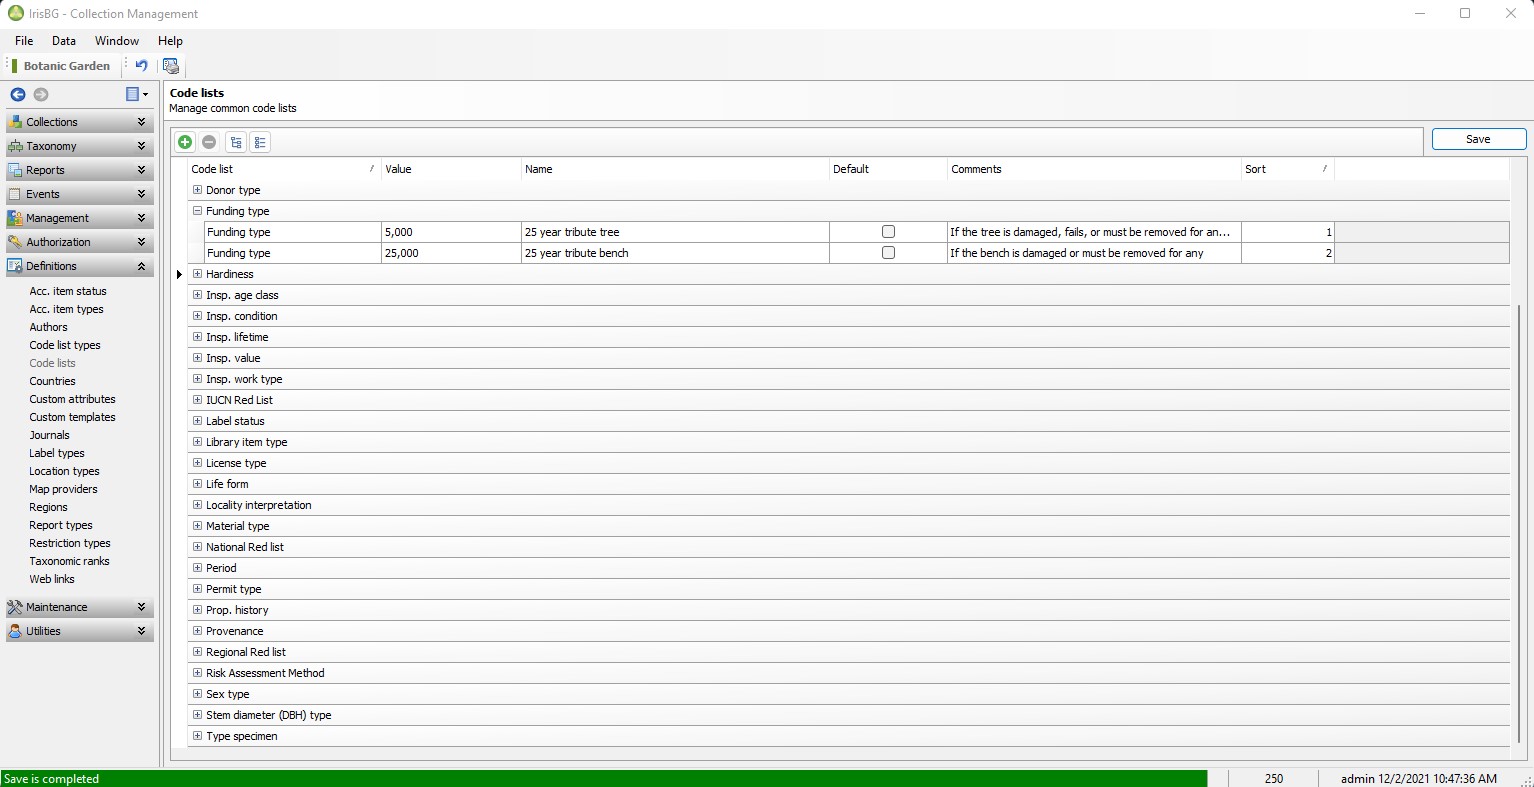Collapse the Funding type group

click(x=197, y=211)
